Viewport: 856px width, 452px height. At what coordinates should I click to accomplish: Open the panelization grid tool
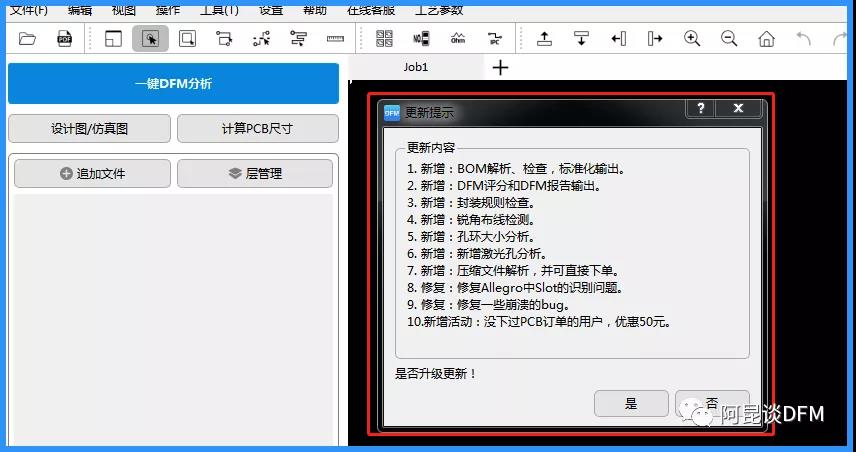click(384, 39)
